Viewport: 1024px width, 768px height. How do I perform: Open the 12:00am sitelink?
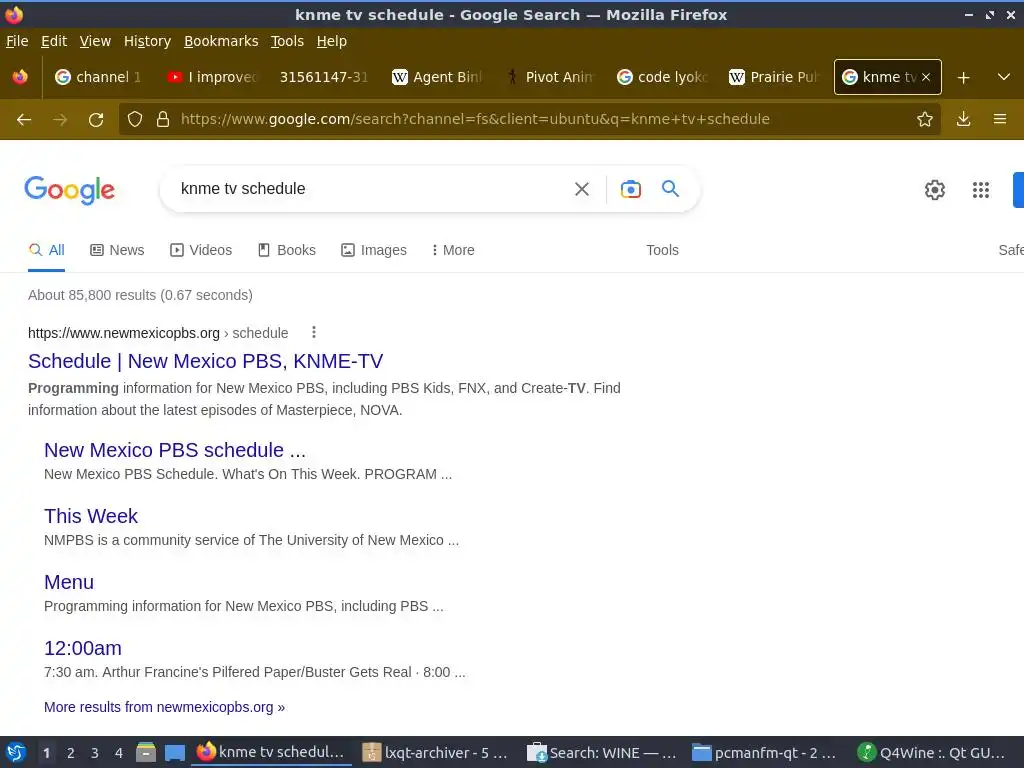83,648
